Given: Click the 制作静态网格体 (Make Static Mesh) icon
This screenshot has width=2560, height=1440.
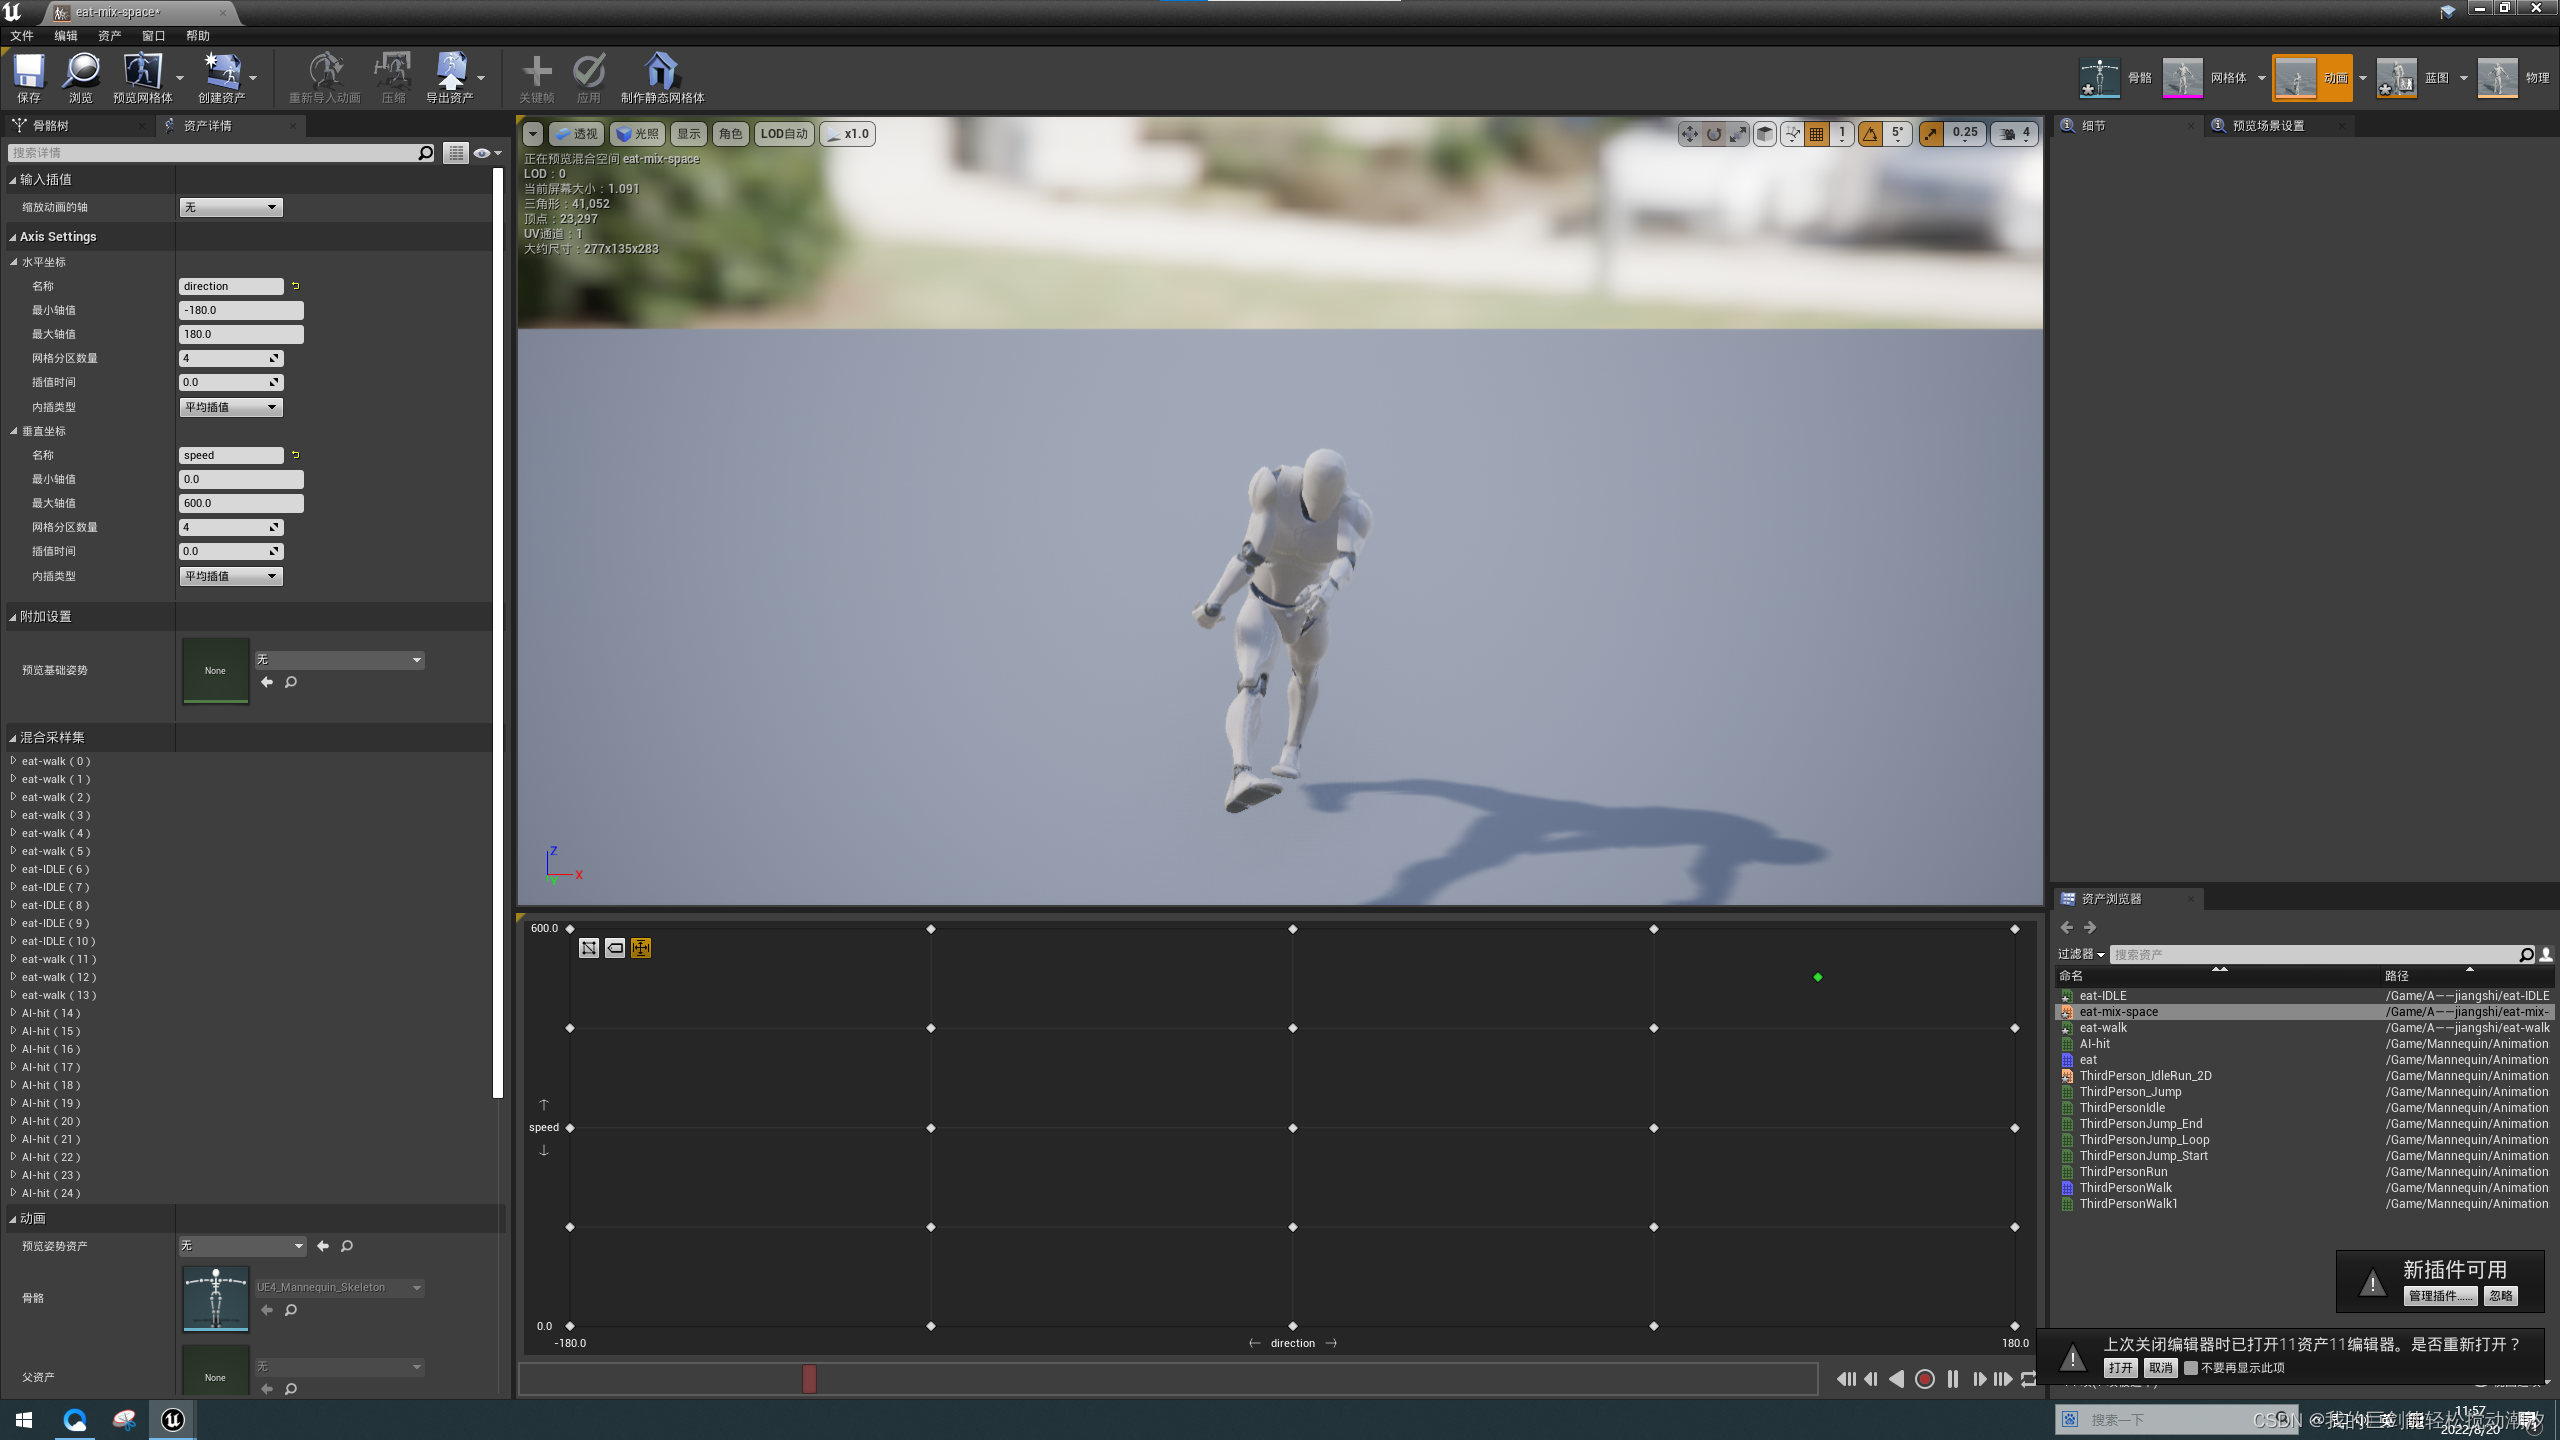Looking at the screenshot, I should coord(660,76).
